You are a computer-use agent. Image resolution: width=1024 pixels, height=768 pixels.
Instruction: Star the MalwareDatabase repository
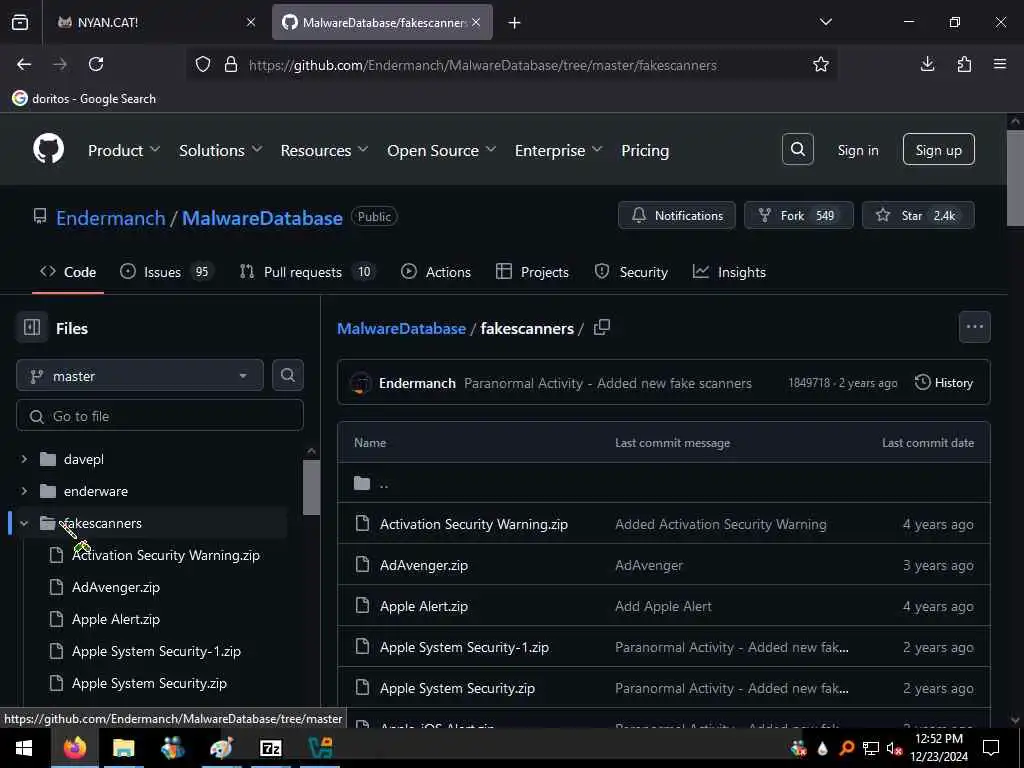click(918, 216)
